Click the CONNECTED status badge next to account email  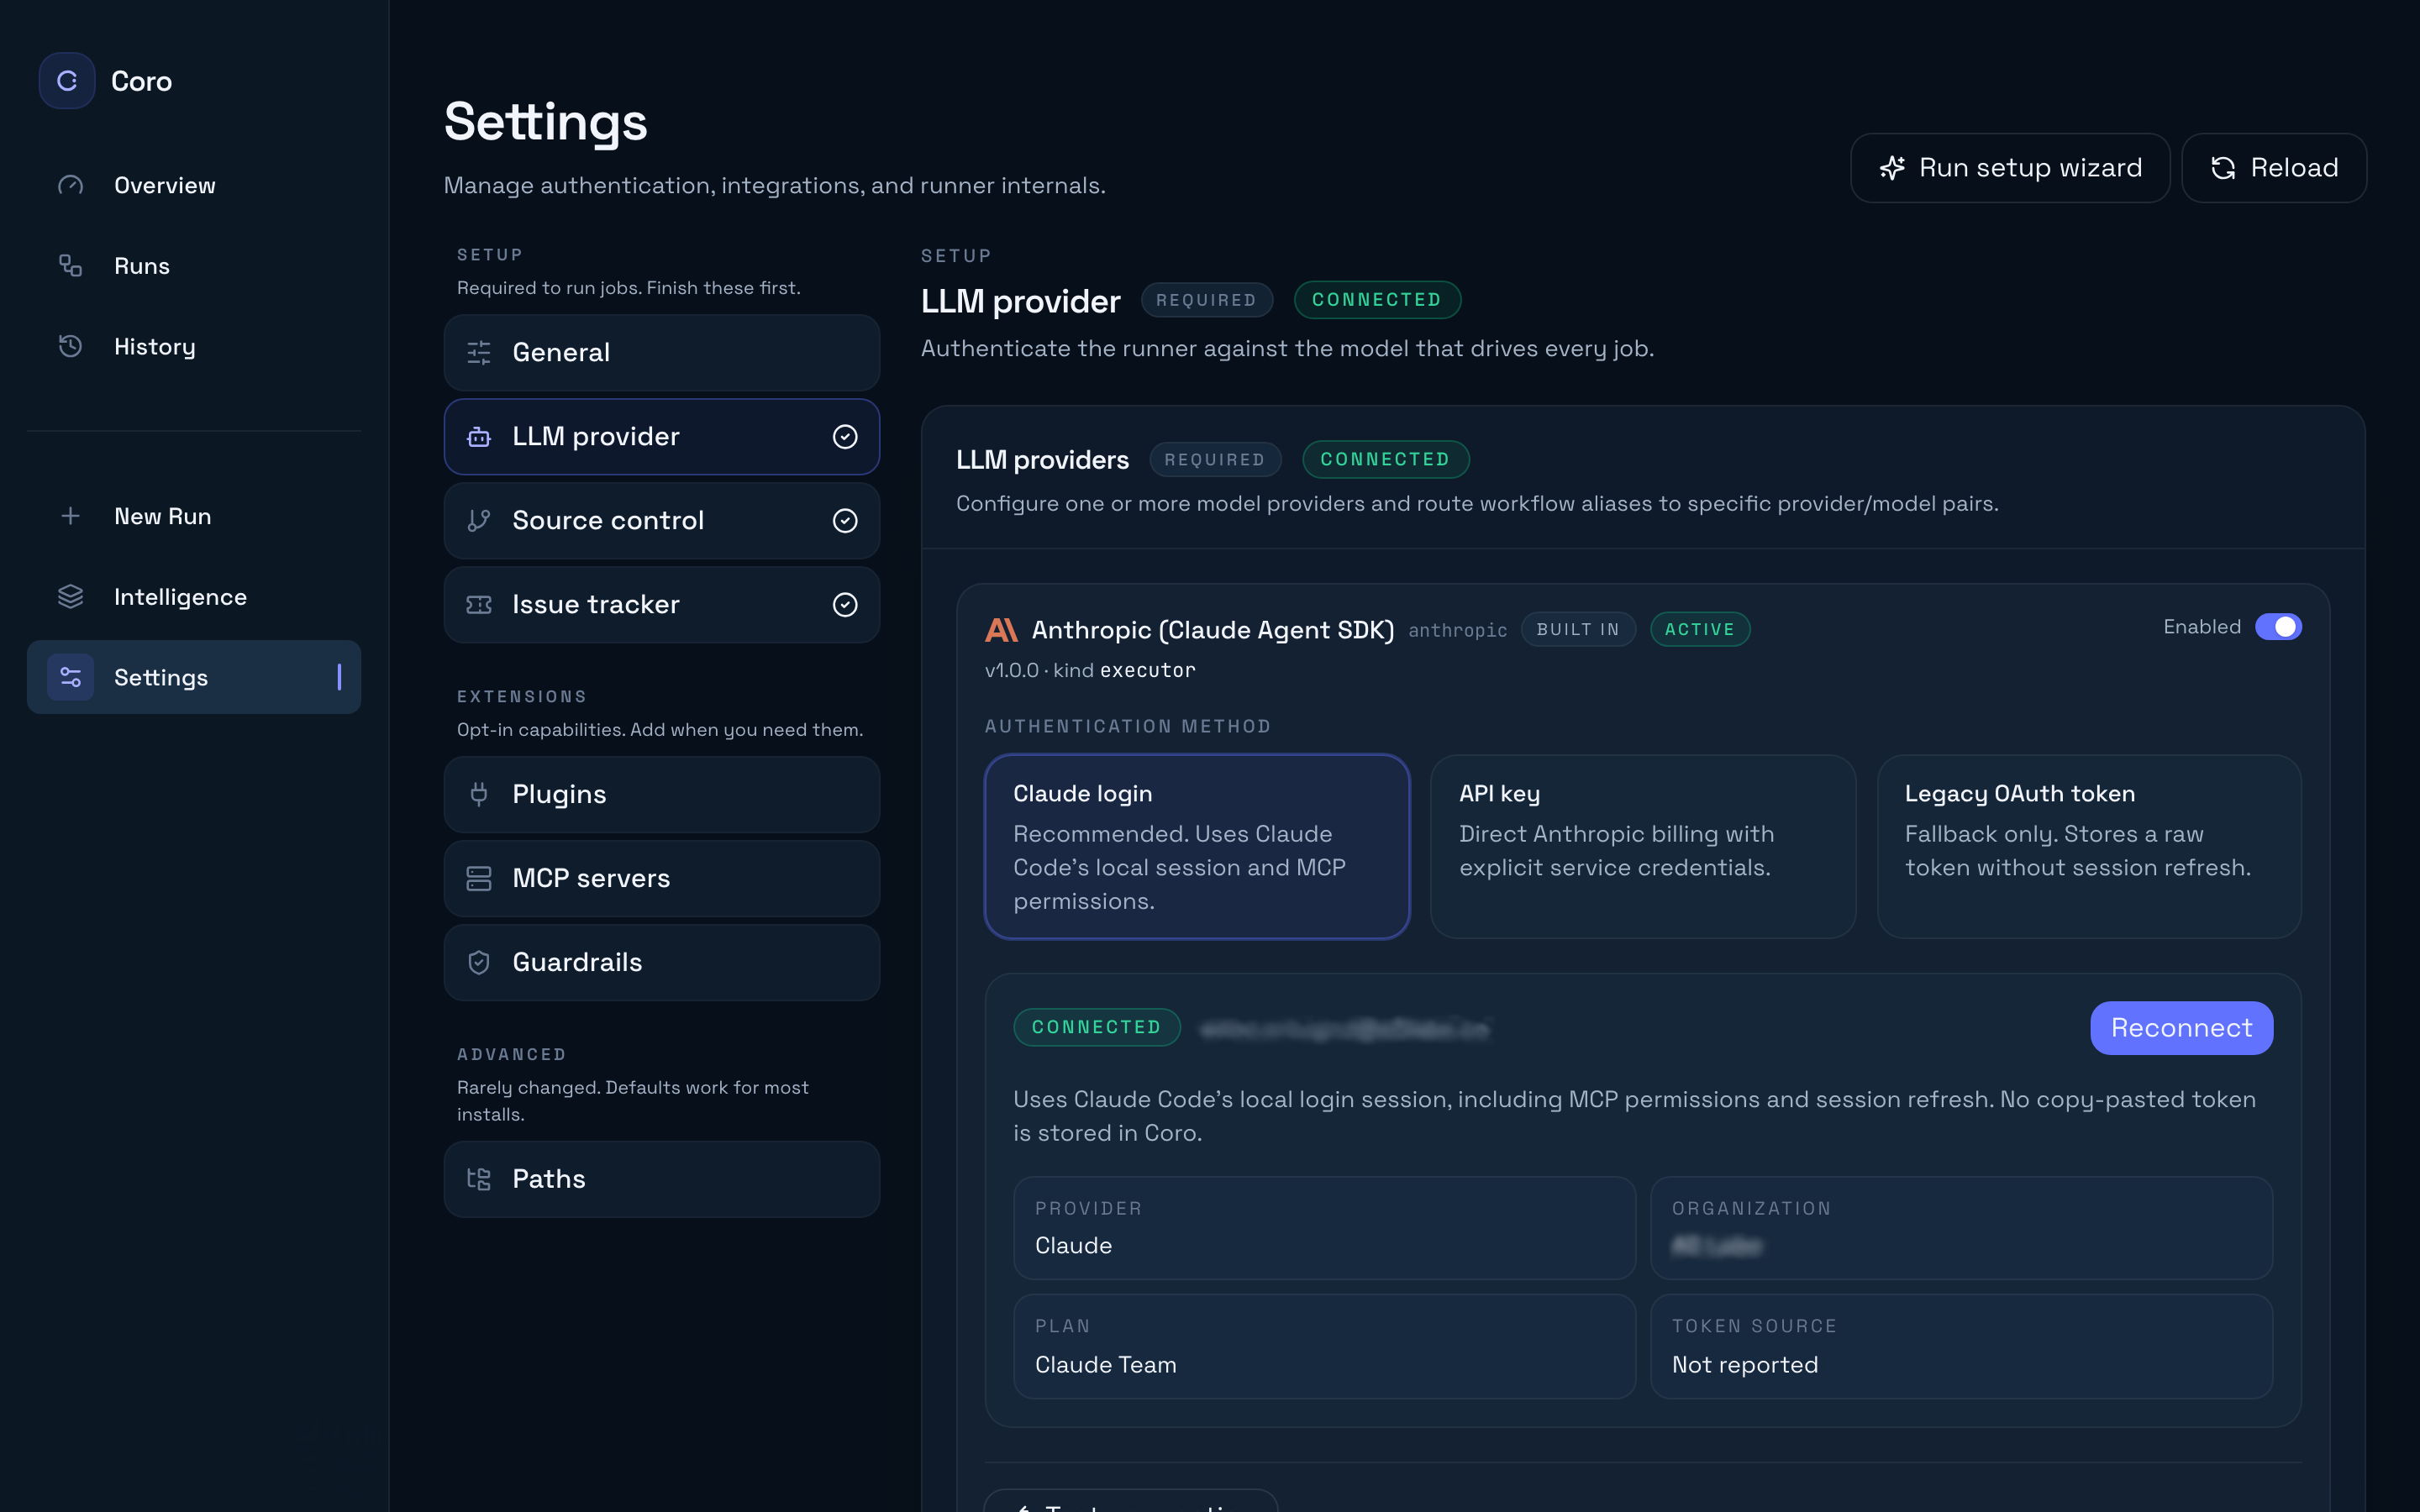coord(1097,1028)
